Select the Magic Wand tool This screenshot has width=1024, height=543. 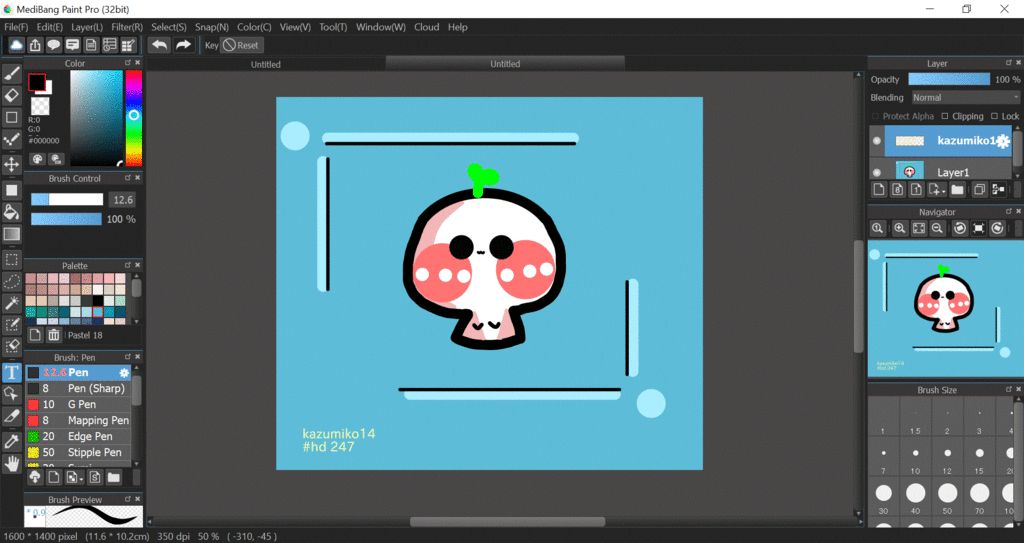click(x=11, y=303)
